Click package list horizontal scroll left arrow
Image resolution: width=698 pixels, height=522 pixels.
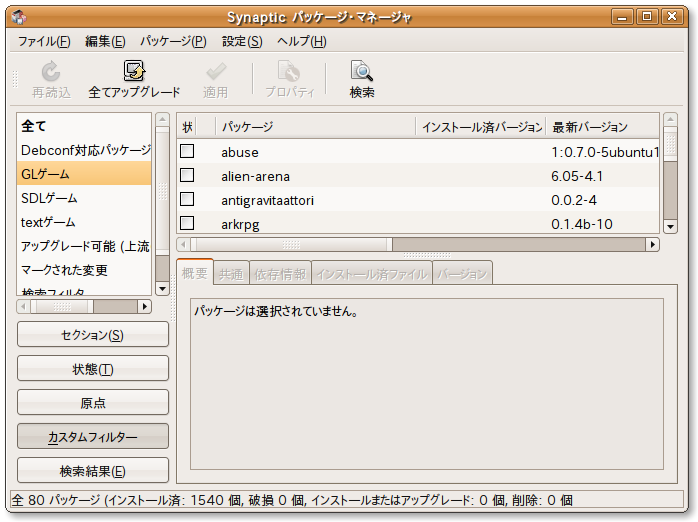(x=183, y=244)
